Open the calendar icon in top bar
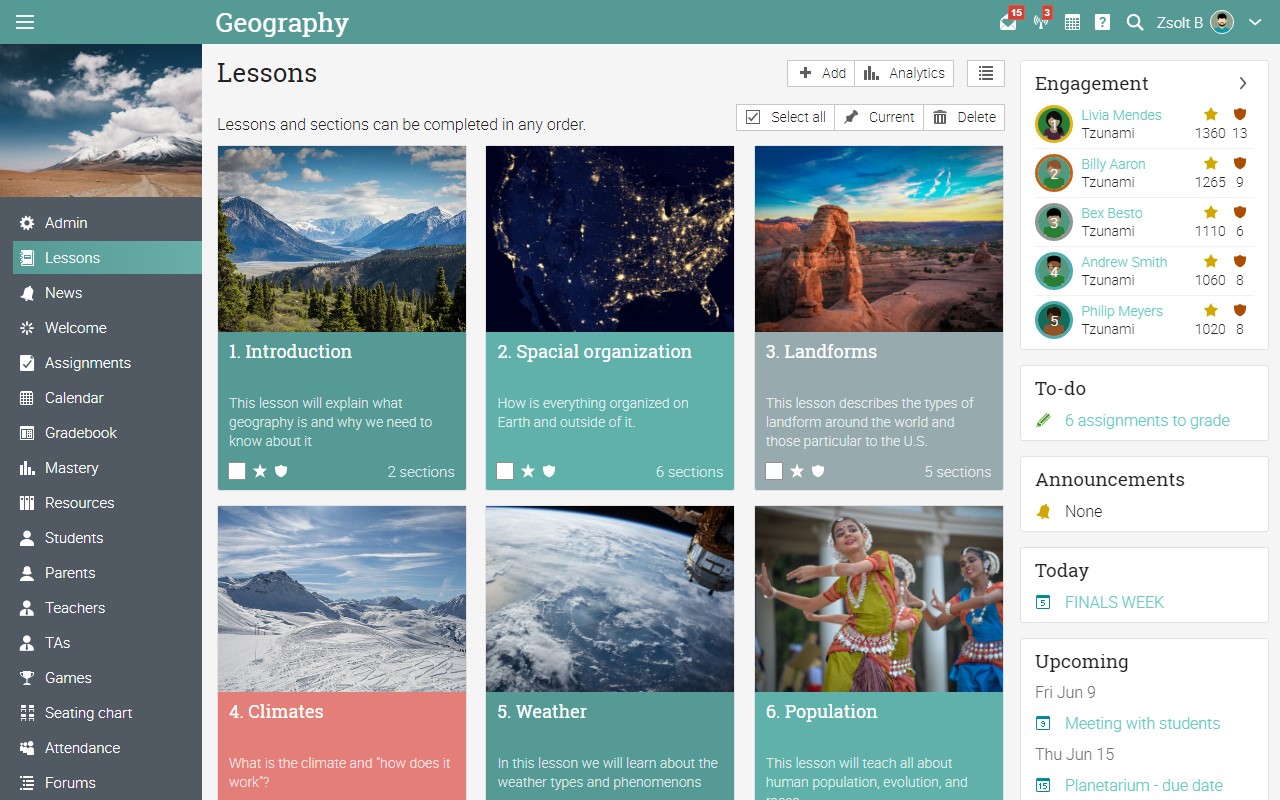The width and height of the screenshot is (1280, 800). [1072, 22]
